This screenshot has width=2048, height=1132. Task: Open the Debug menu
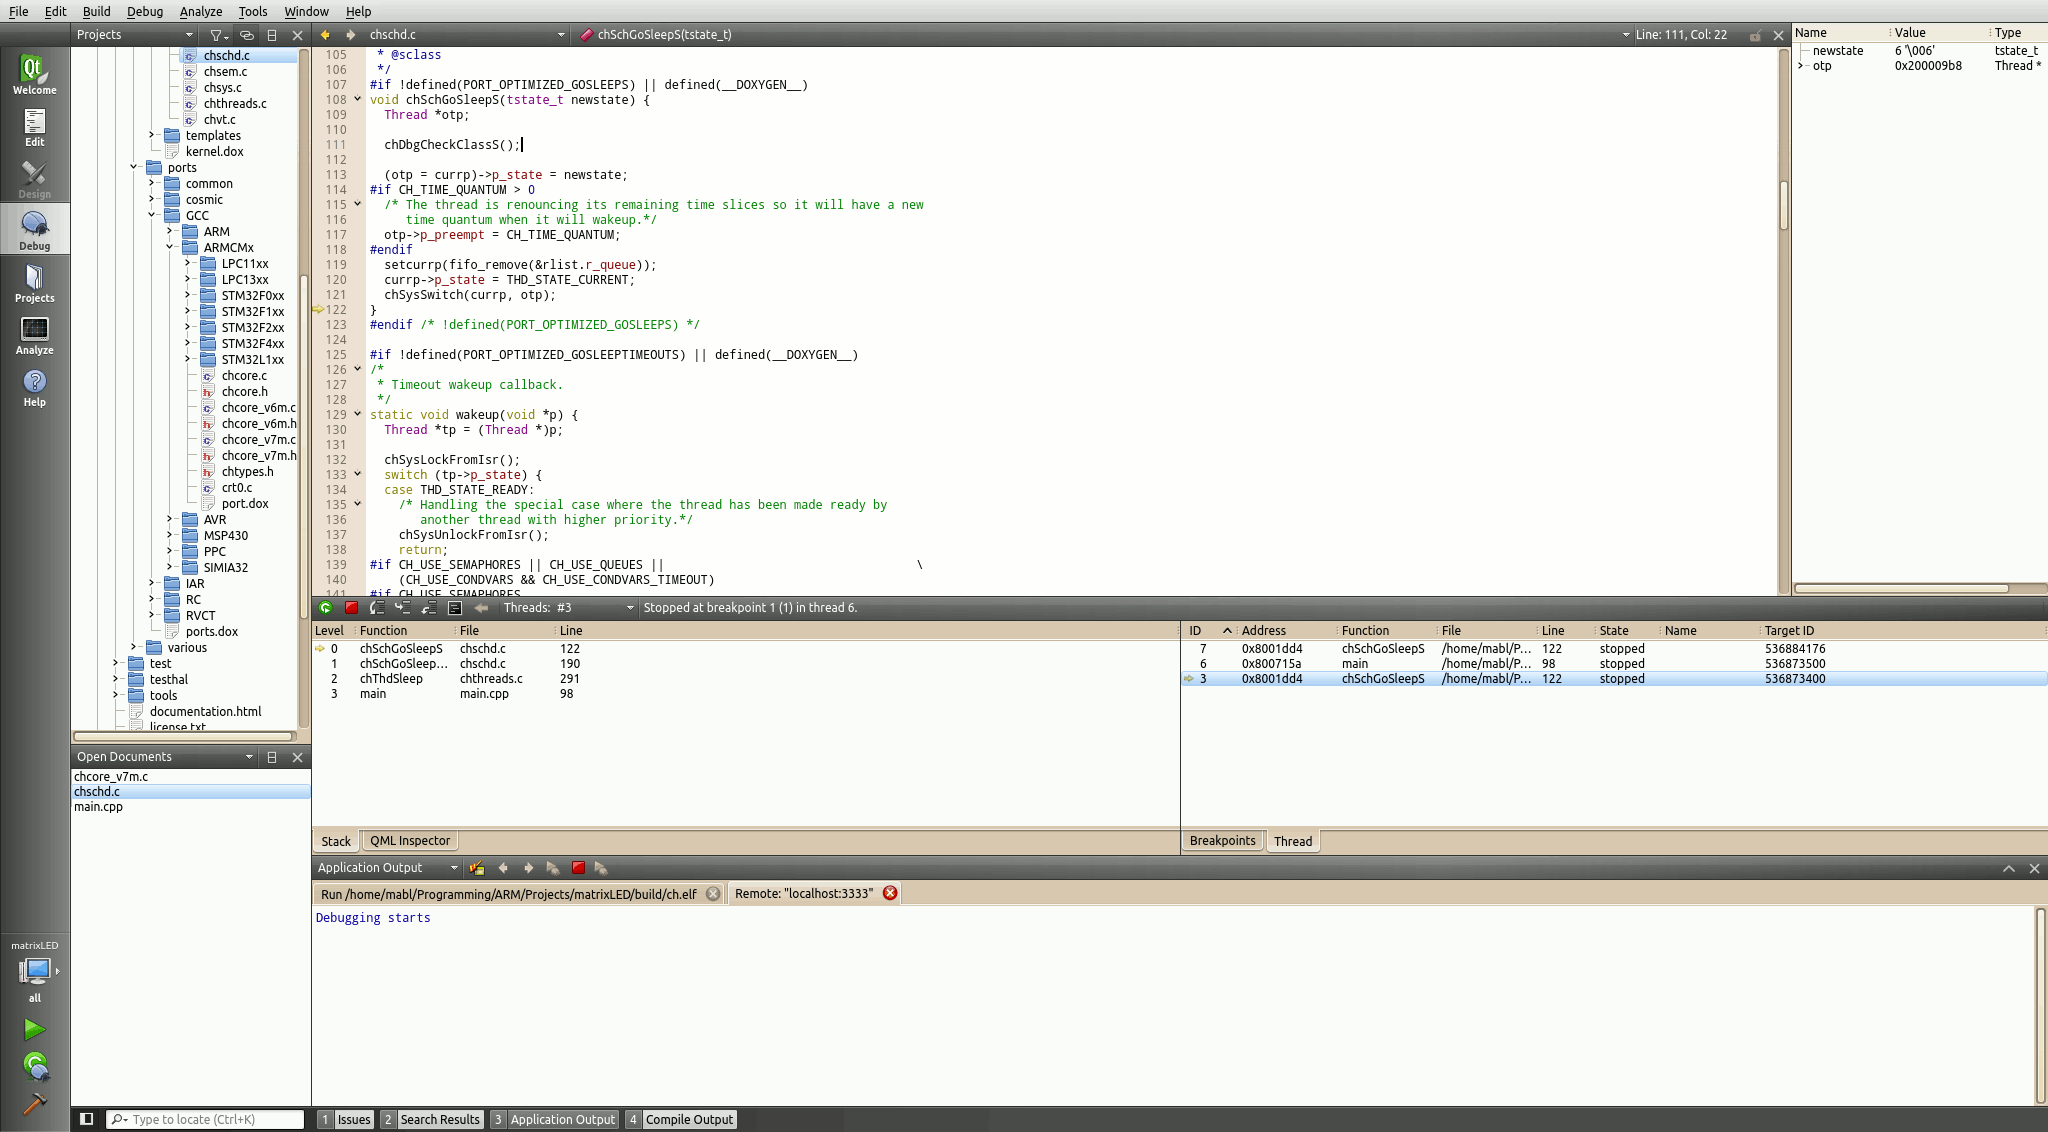pyautogui.click(x=145, y=11)
